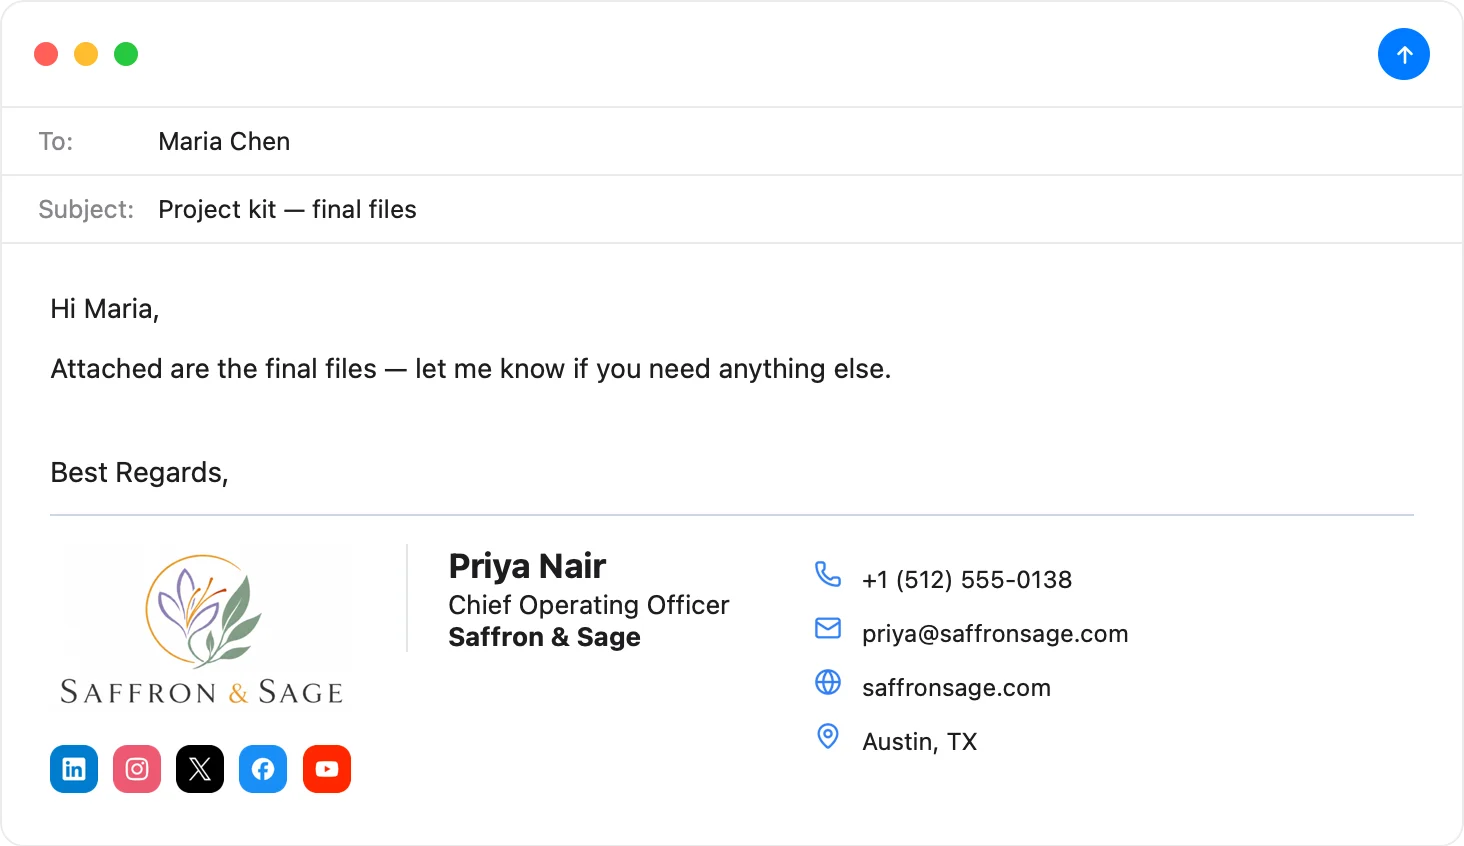Click the envelope icon beside the email address
The image size is (1464, 846).
point(828,628)
